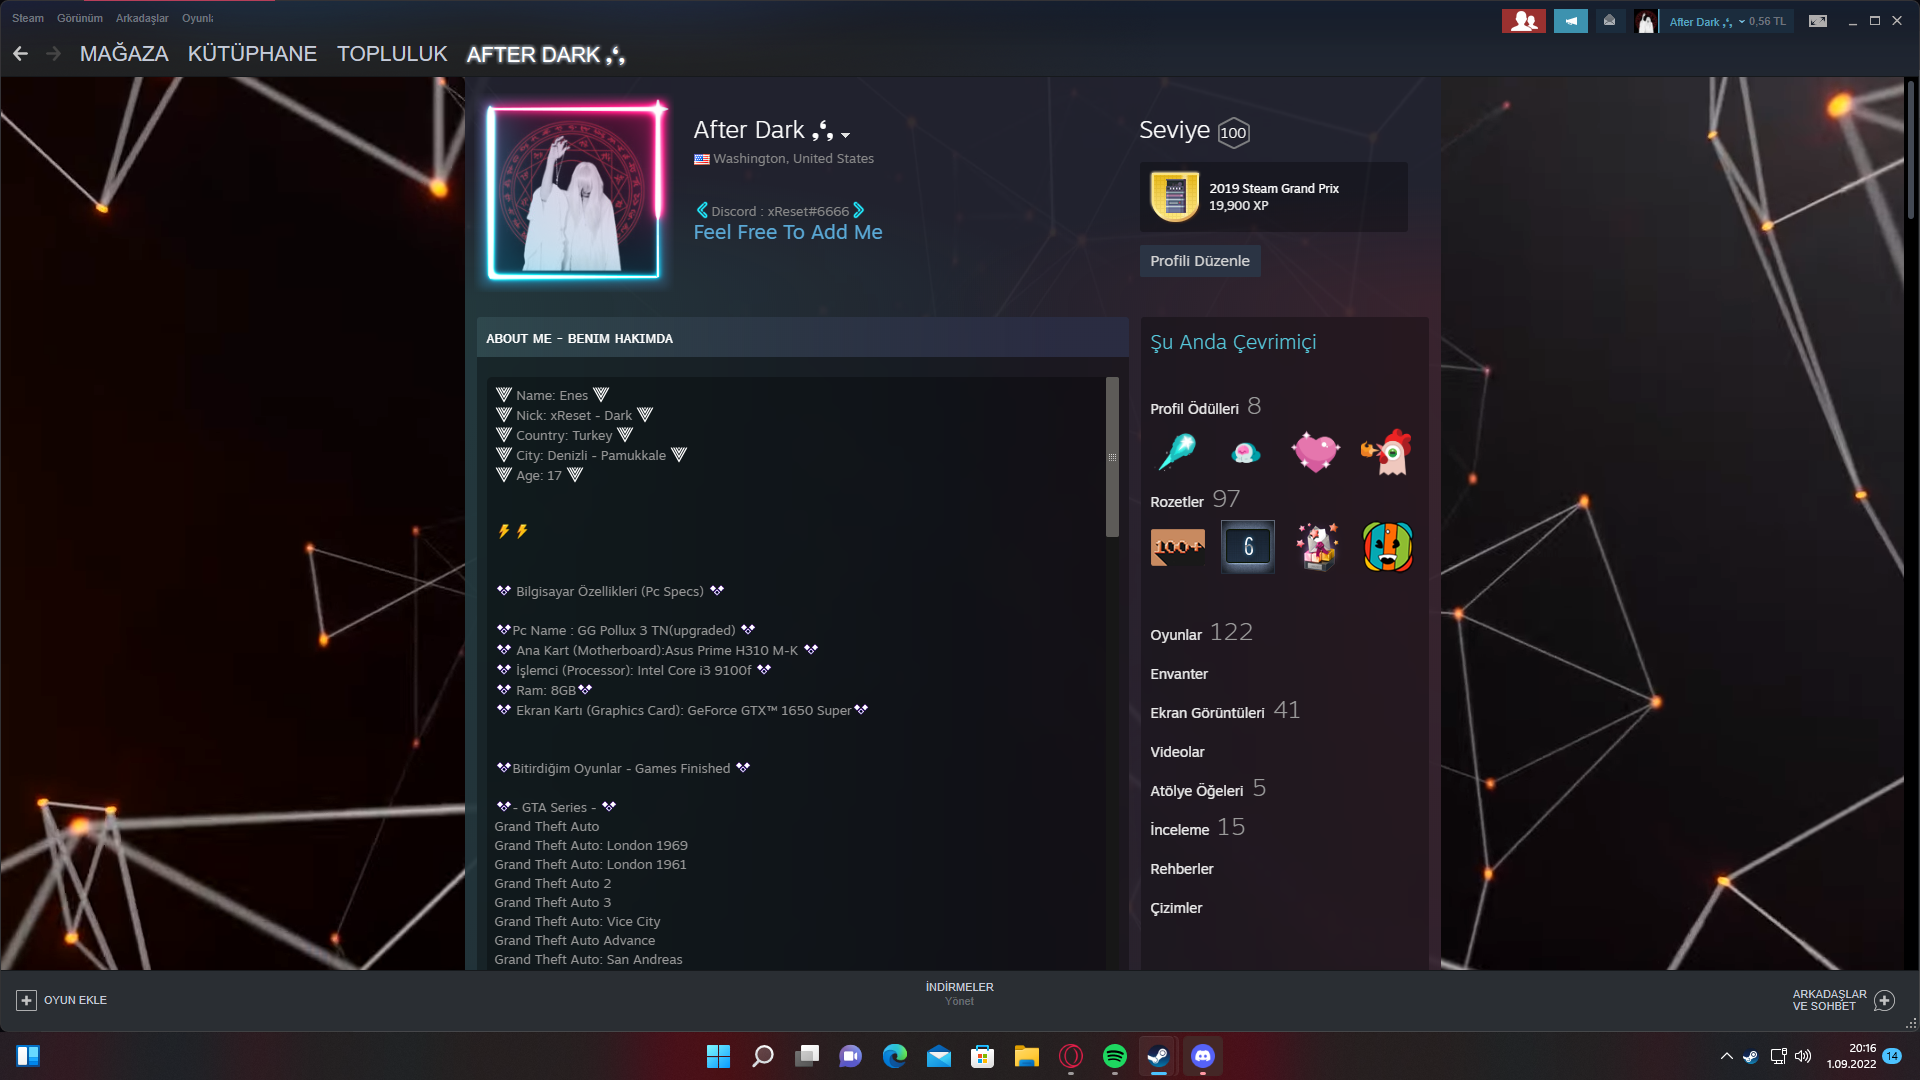Open Ekran Görüntüleri screenshots link

coord(1225,711)
